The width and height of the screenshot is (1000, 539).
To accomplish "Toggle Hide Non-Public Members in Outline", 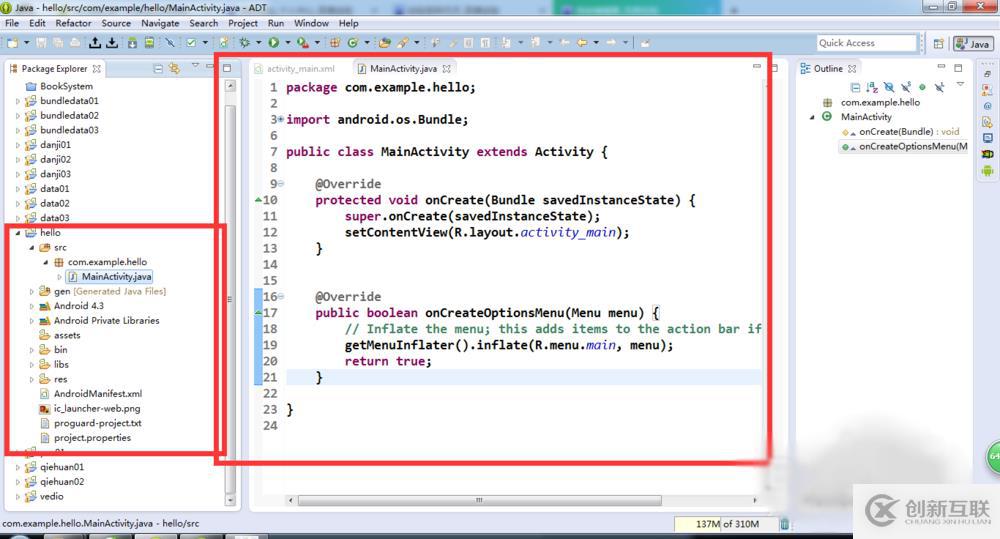I will [x=922, y=87].
